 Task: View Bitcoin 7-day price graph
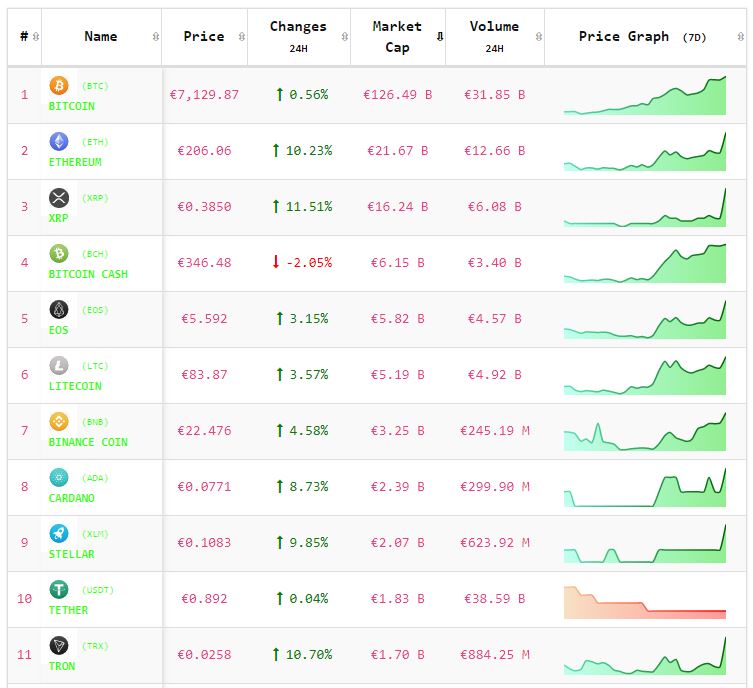(645, 96)
